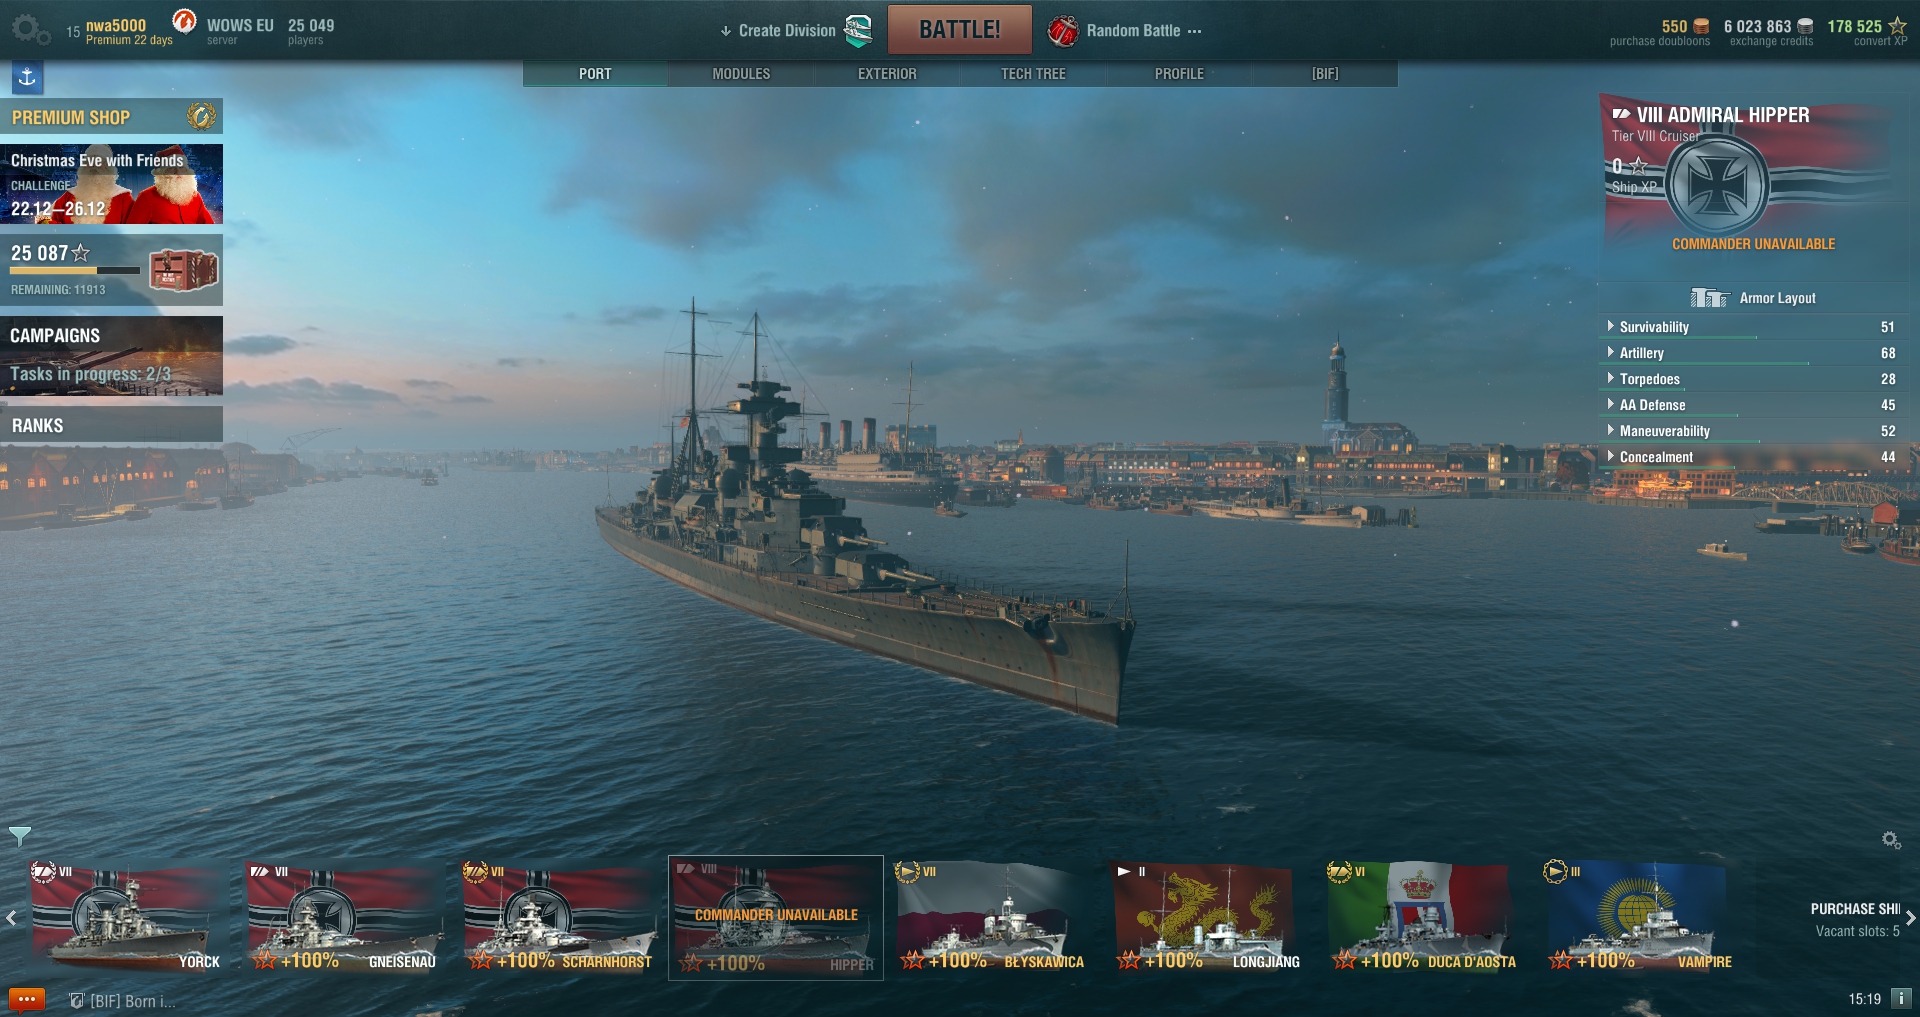Open the chat speech bubble button

[x=27, y=999]
